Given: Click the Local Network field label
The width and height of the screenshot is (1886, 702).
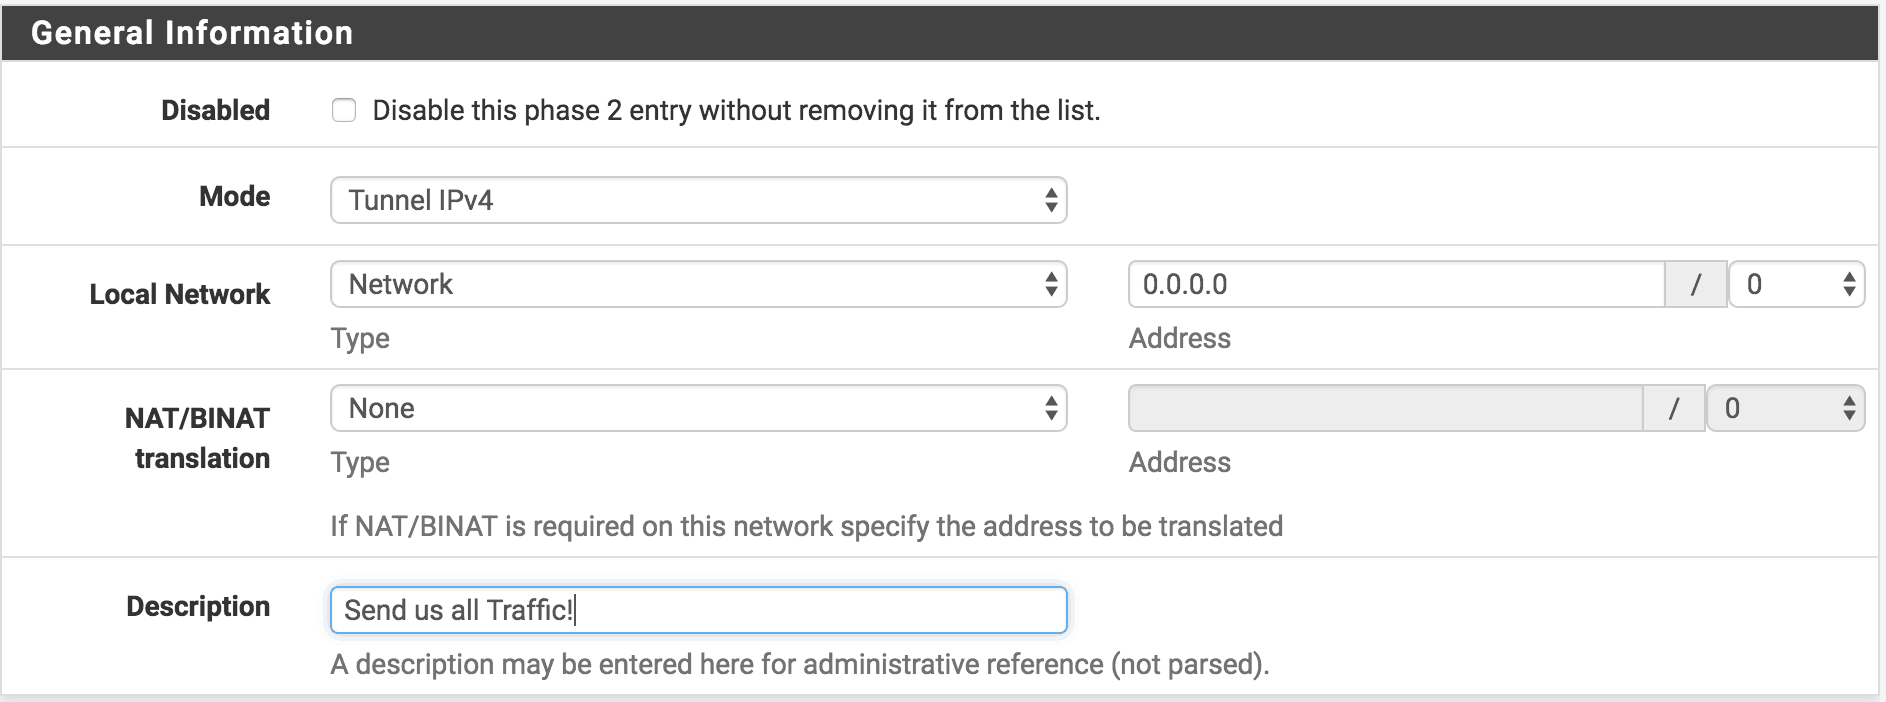Looking at the screenshot, I should click(180, 294).
